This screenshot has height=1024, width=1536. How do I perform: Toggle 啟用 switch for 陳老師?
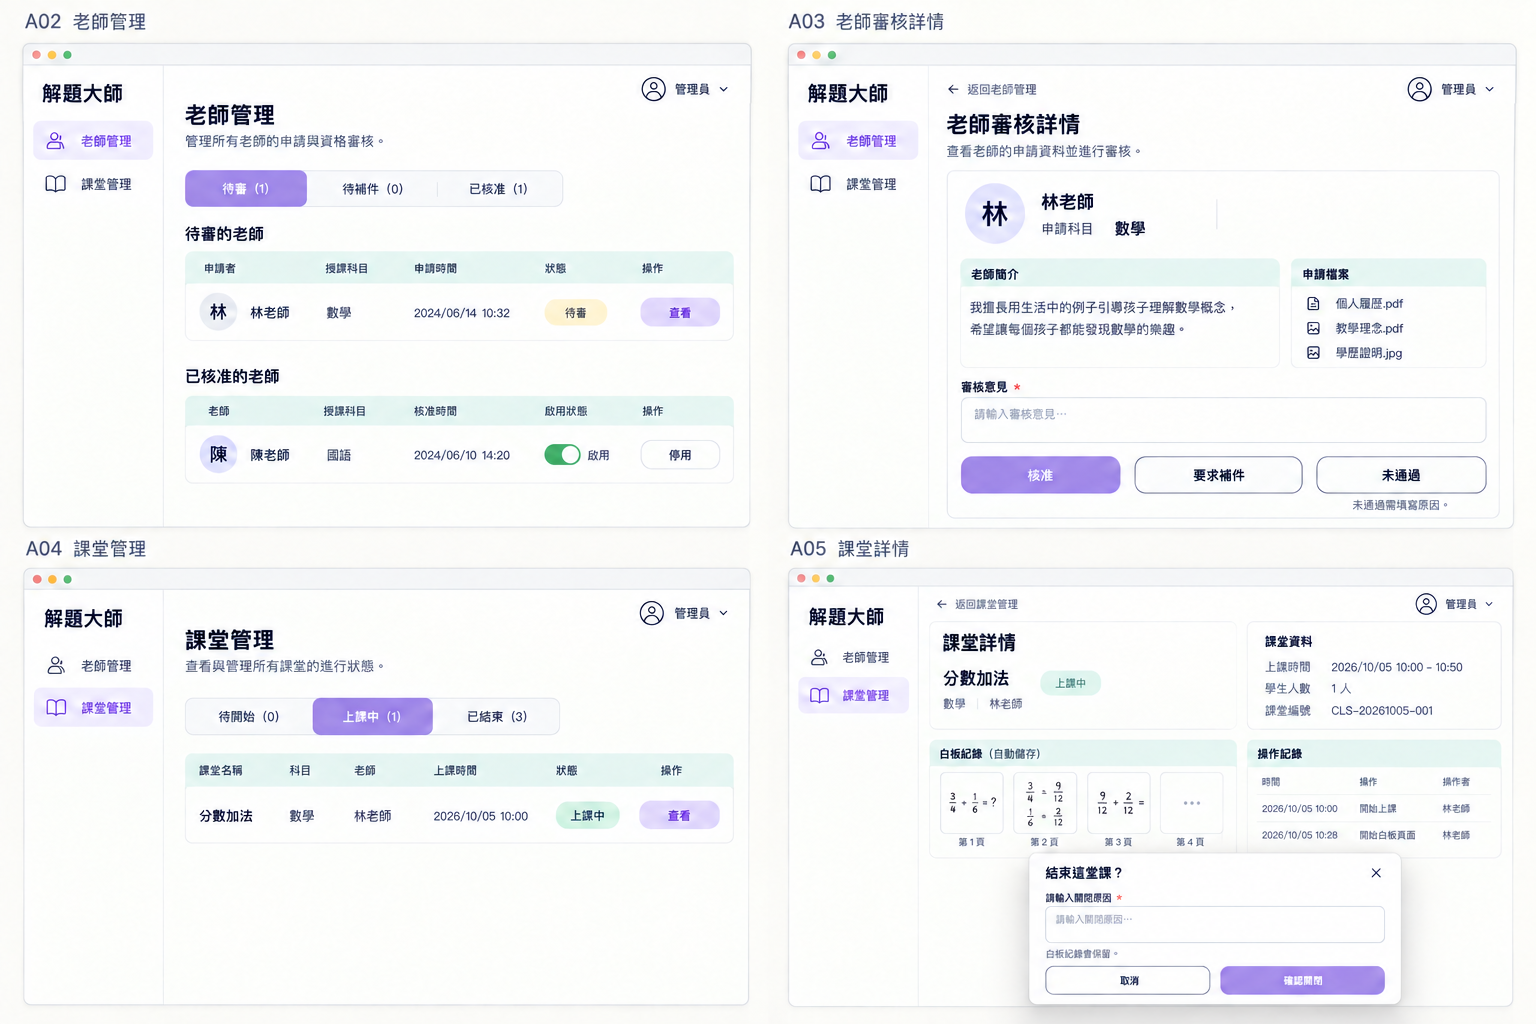562,454
